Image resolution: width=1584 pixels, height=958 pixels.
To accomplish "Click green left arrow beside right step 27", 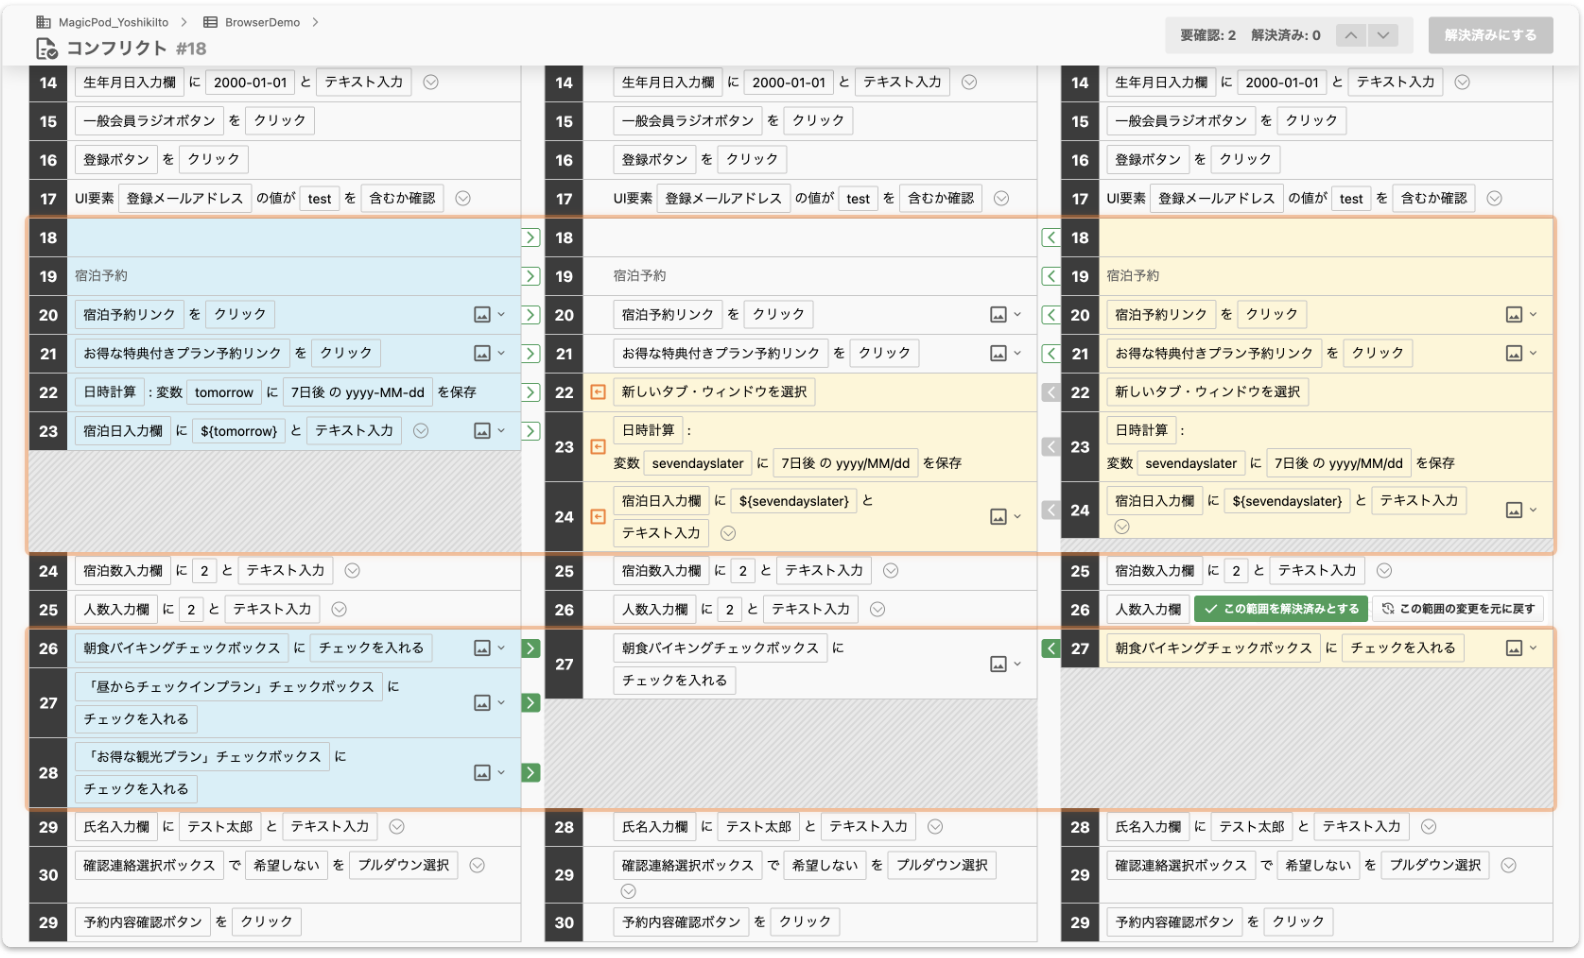I will point(1050,648).
